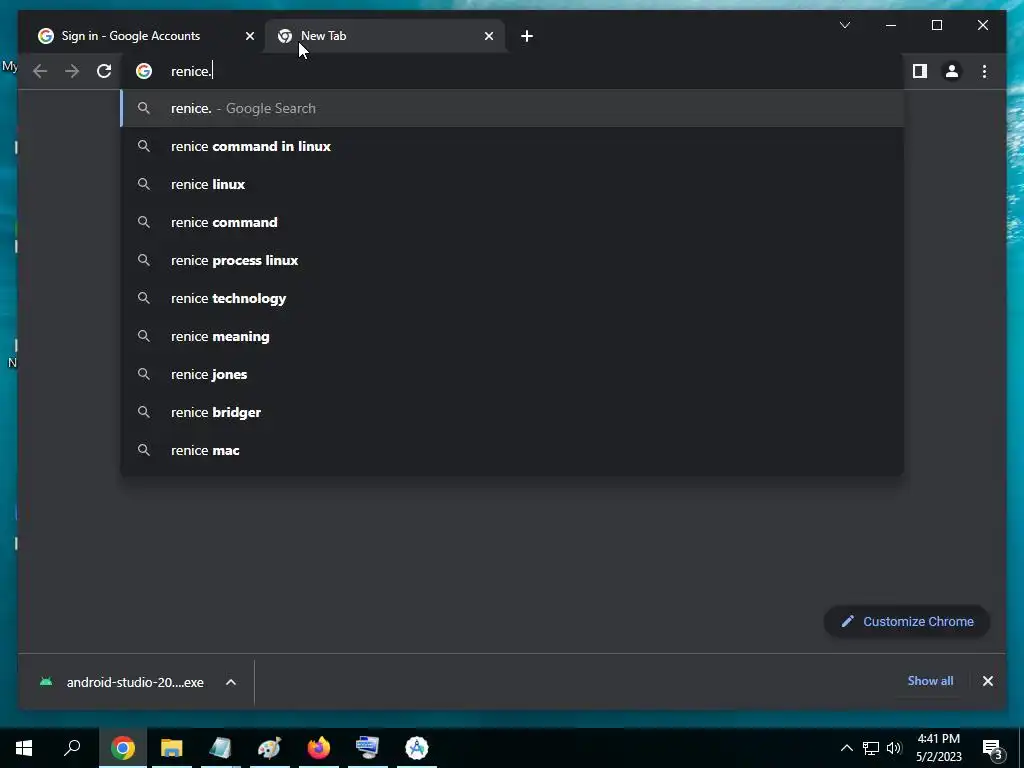The width and height of the screenshot is (1024, 768).
Task: Choose suggestion 'renice command in linux'
Action: point(512,146)
